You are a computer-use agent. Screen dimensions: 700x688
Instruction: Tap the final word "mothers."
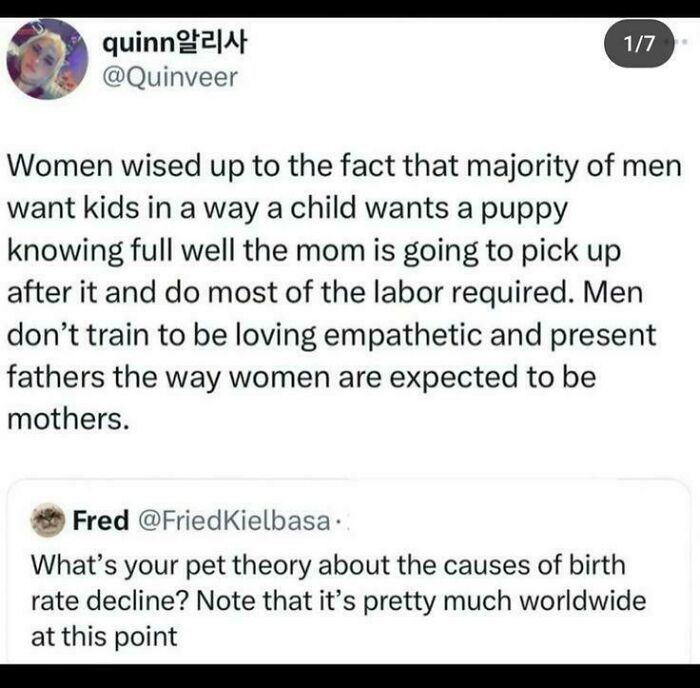(69, 420)
